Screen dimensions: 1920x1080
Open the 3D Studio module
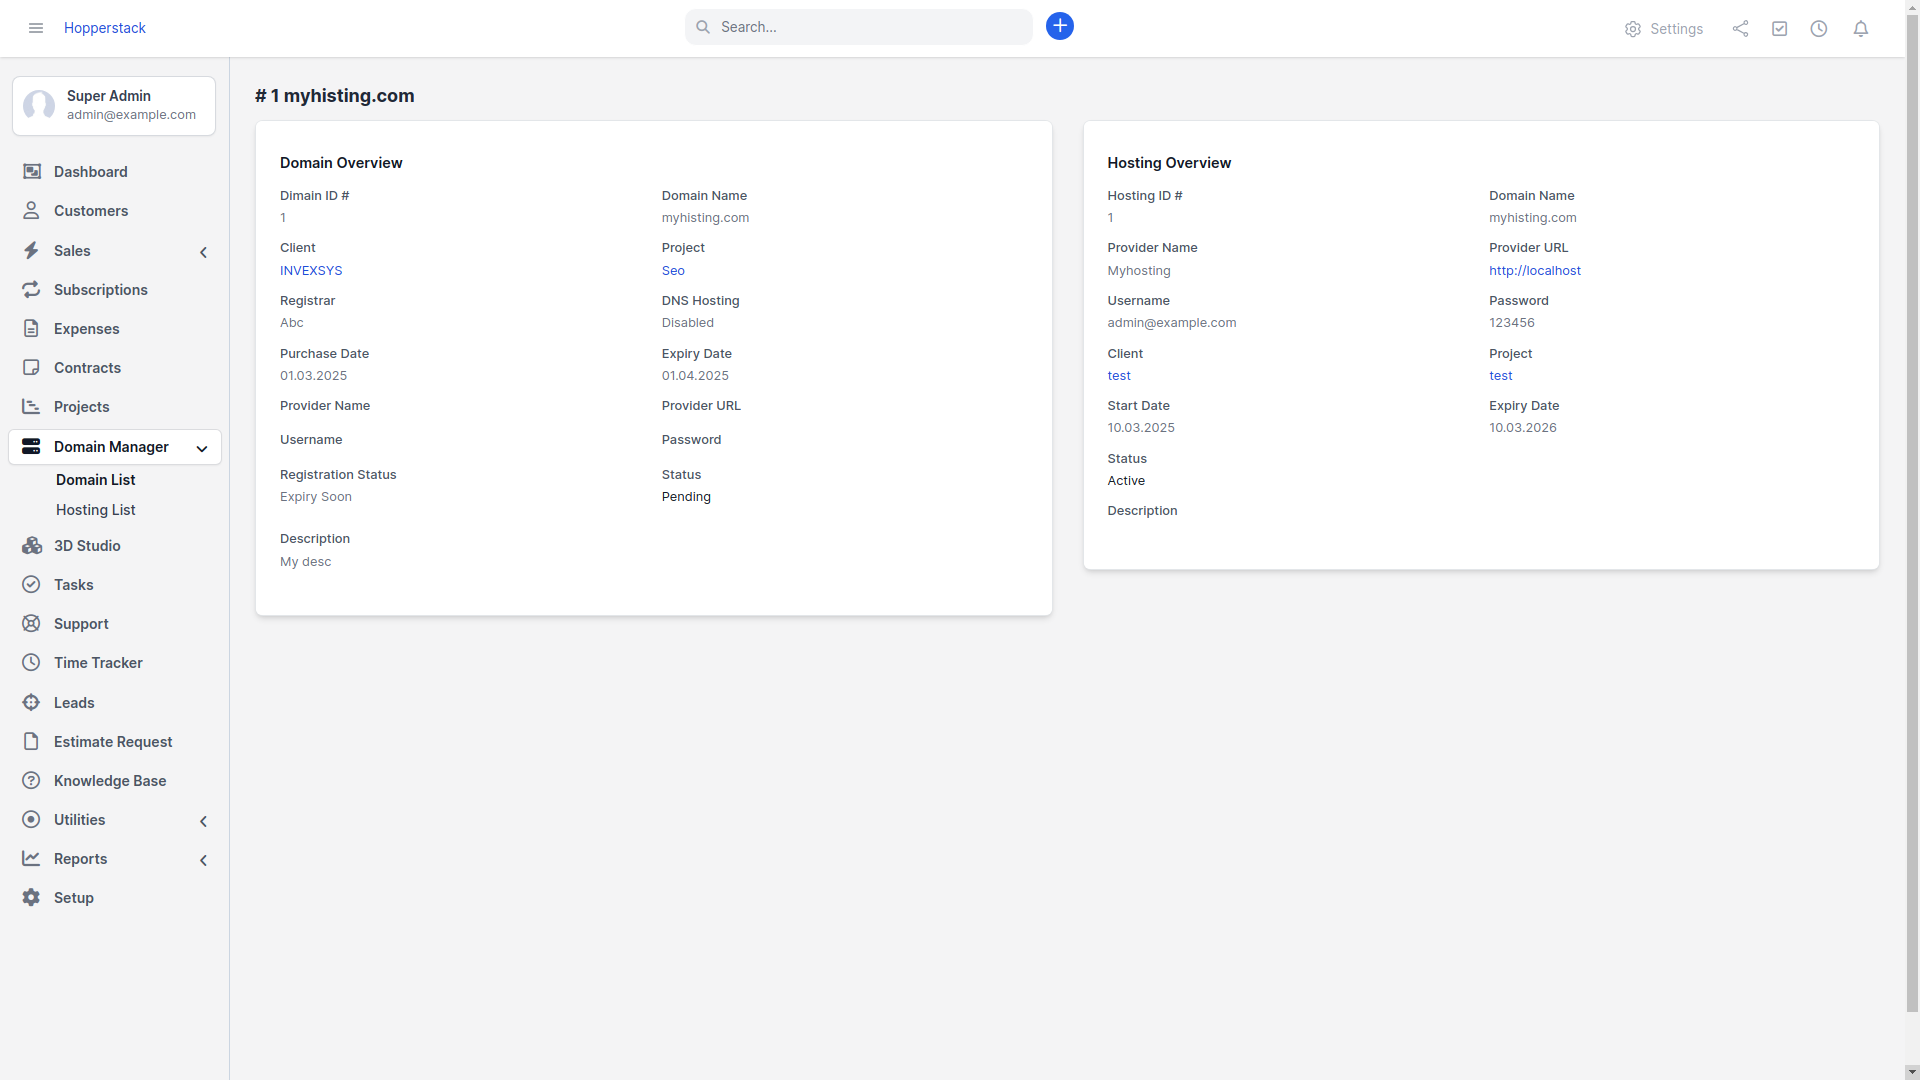(x=85, y=545)
